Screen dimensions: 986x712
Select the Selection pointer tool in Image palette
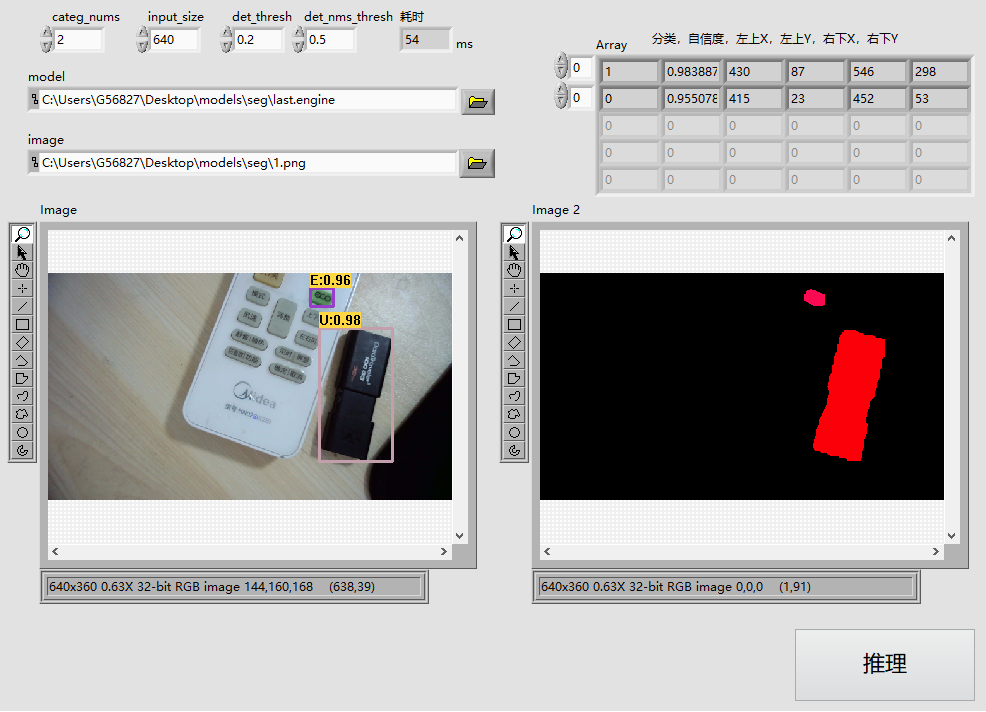[22, 252]
